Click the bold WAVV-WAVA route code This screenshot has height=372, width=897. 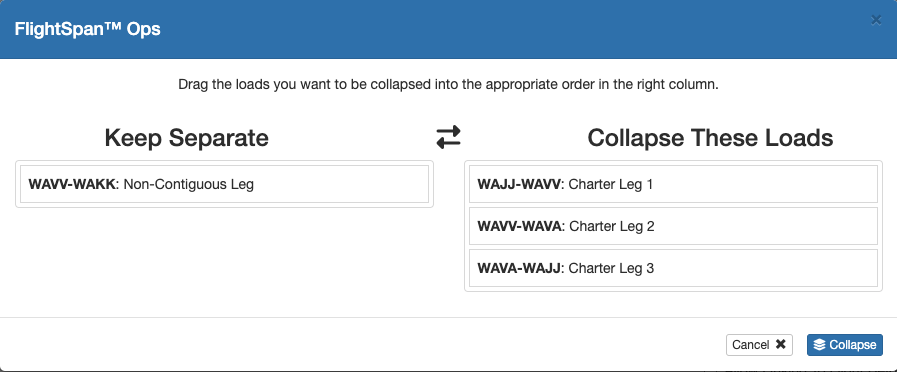pyautogui.click(x=521, y=226)
